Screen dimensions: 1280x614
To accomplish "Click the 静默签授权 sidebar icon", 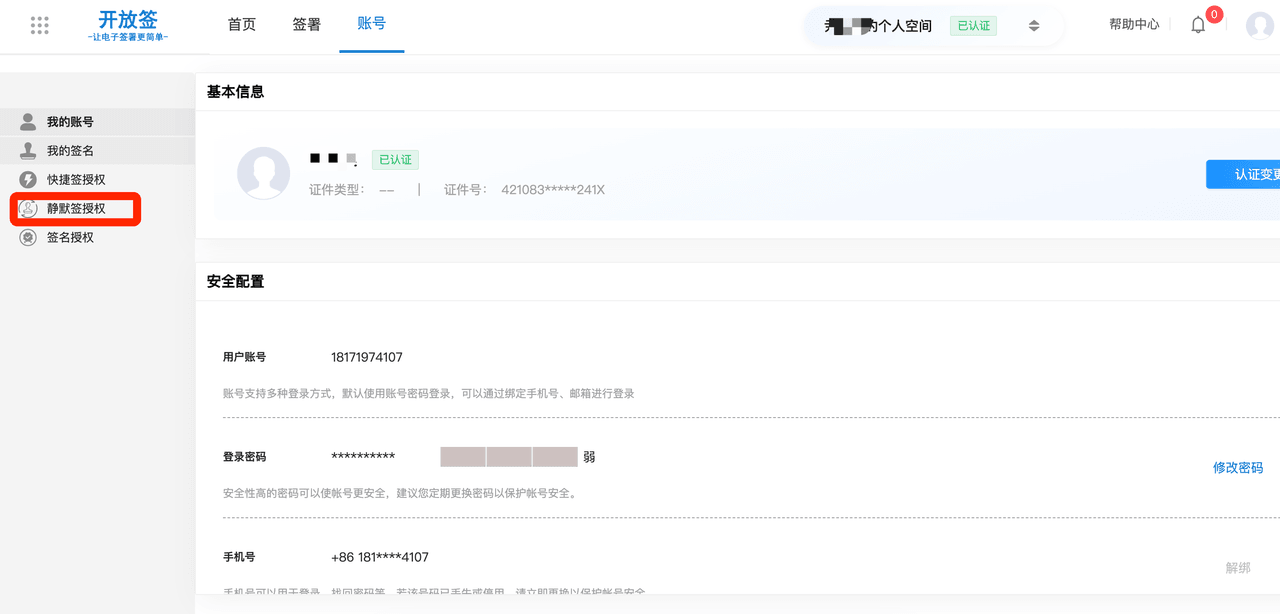I will pos(28,209).
